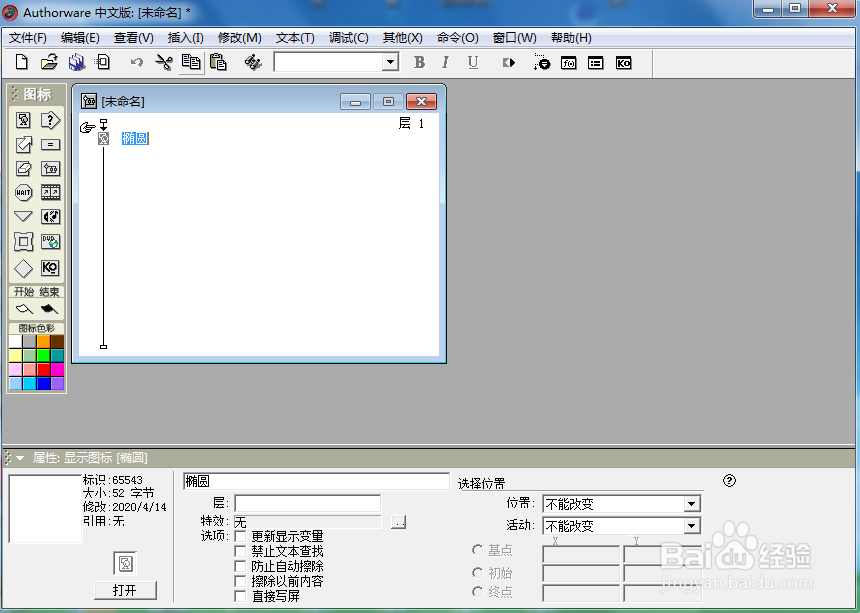Screen dimensions: 860x613
Task: Open the Functions window icon
Action: pos(569,63)
